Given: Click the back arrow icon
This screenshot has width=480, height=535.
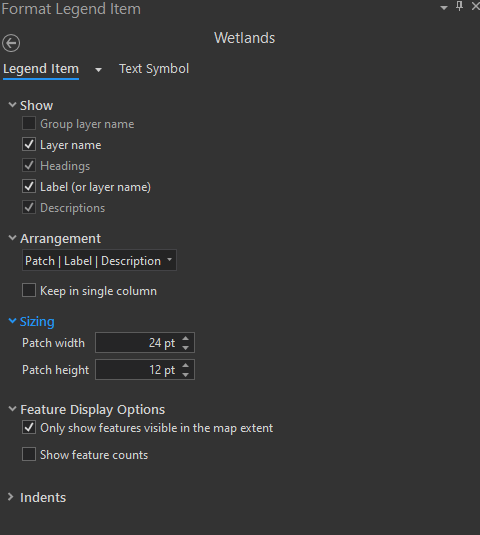Looking at the screenshot, I should coord(11,43).
